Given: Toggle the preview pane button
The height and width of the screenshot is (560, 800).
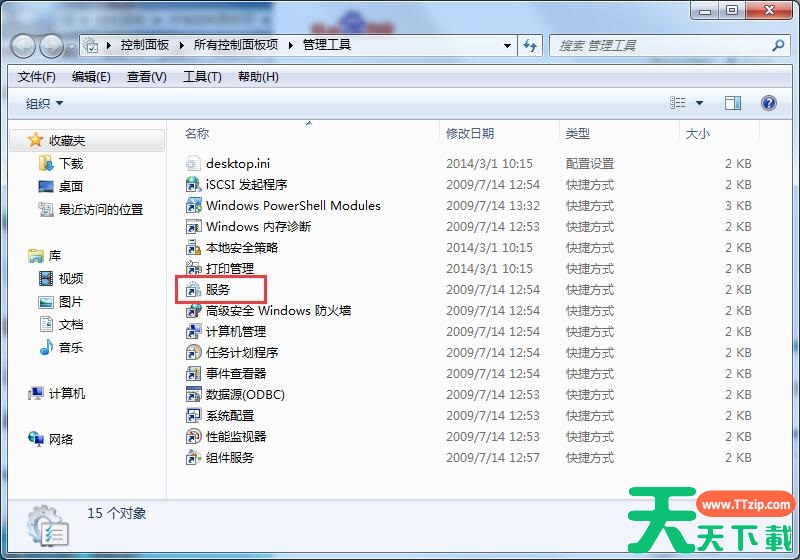Looking at the screenshot, I should [733, 103].
